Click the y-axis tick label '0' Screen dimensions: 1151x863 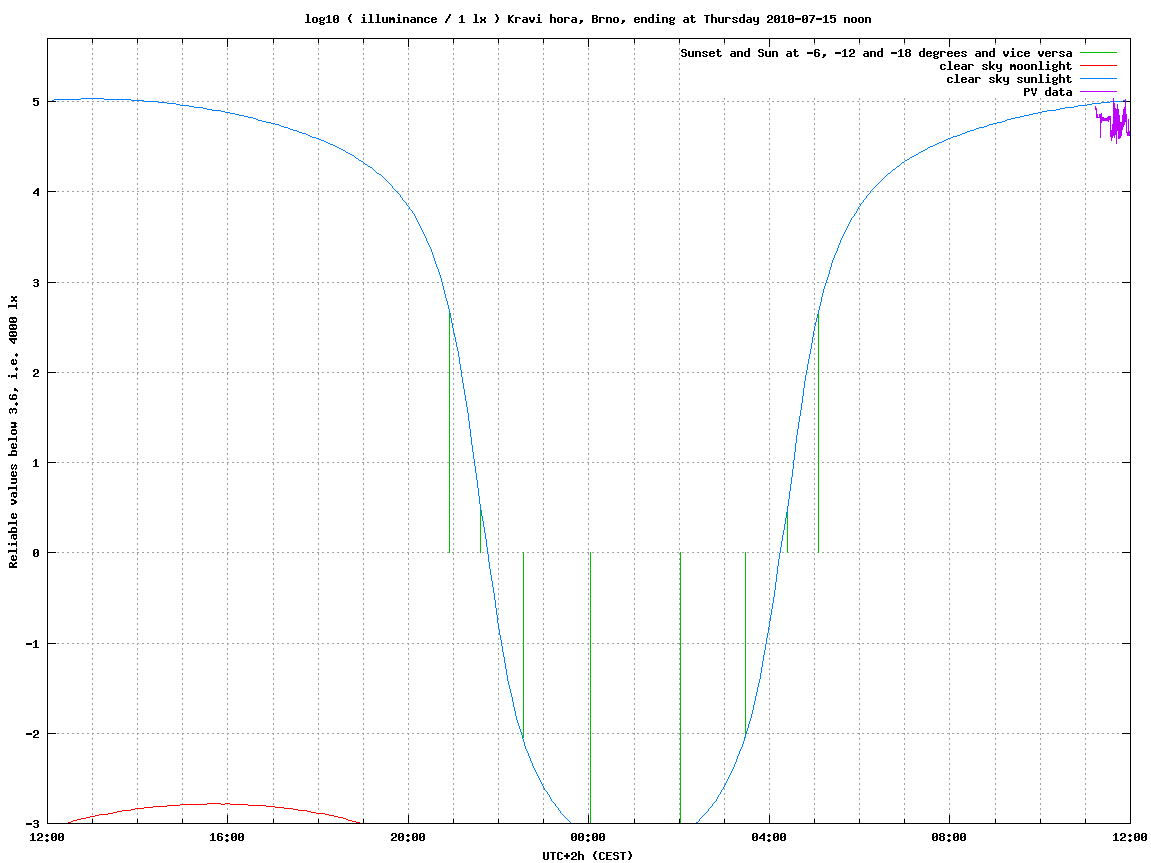click(36, 553)
